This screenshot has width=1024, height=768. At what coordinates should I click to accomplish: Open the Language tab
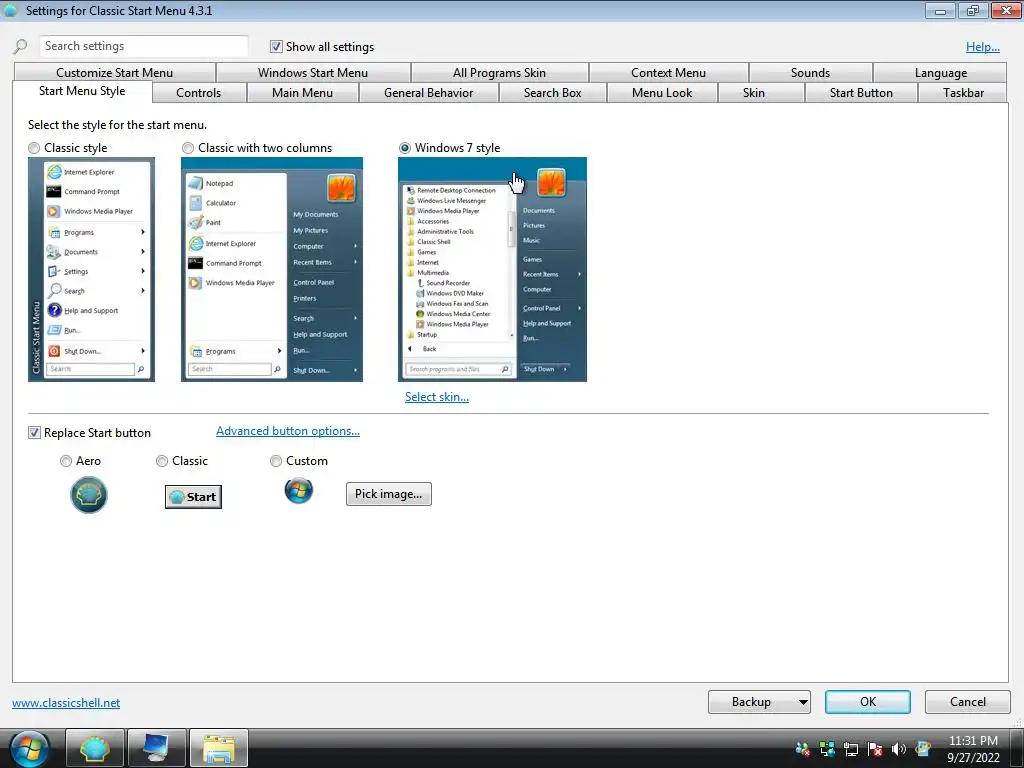pos(940,72)
